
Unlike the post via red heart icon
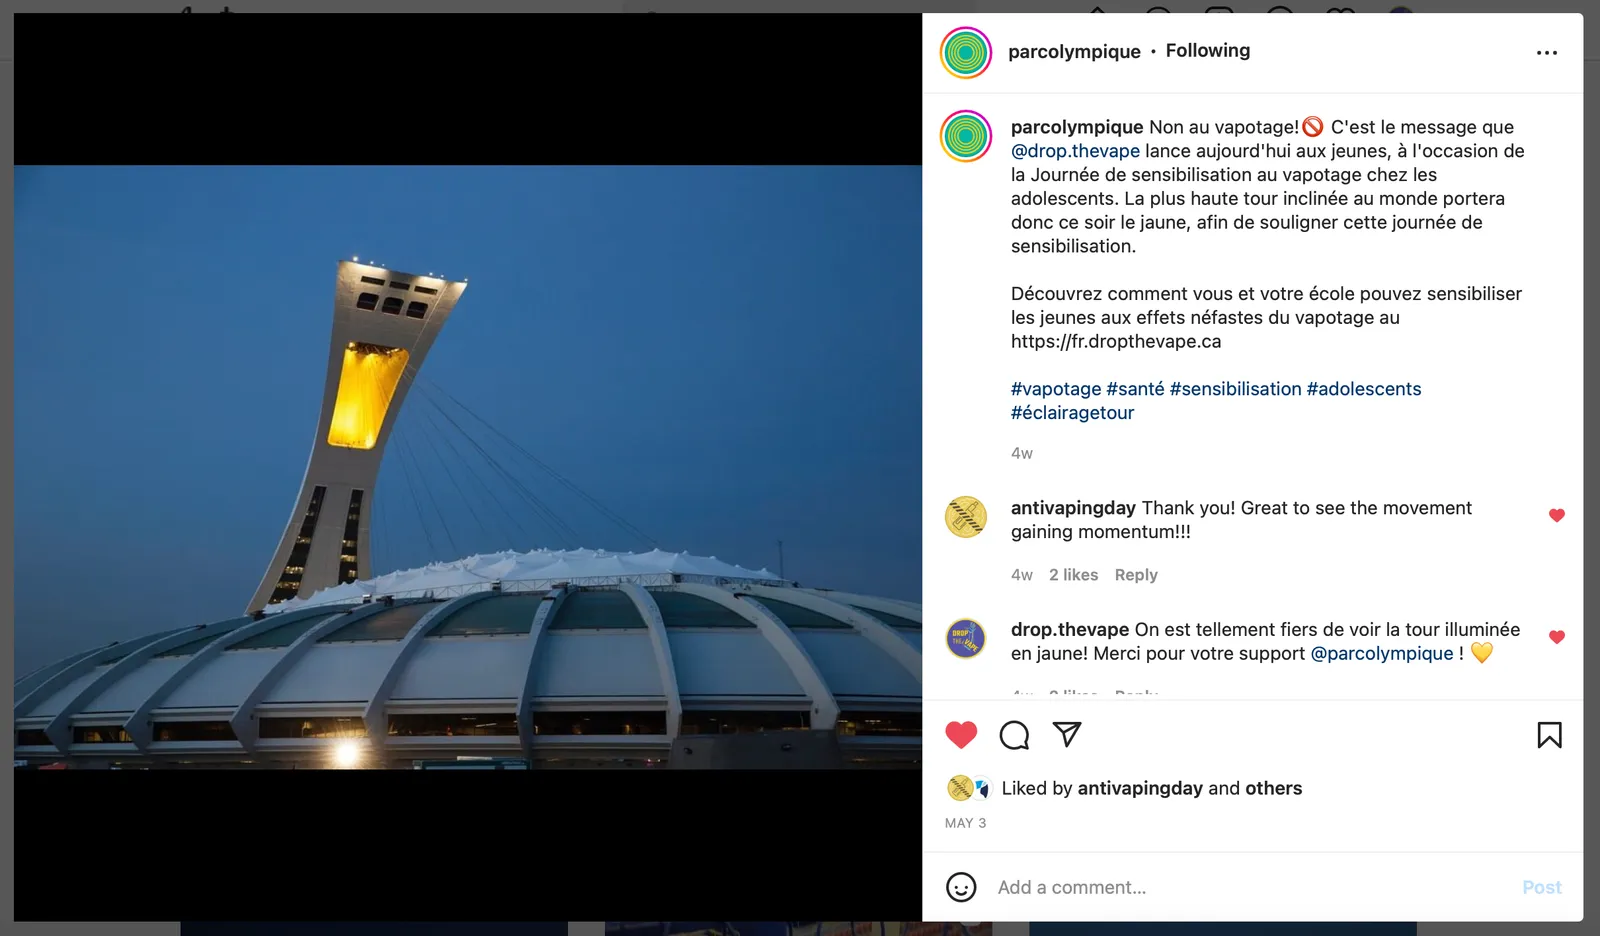961,735
